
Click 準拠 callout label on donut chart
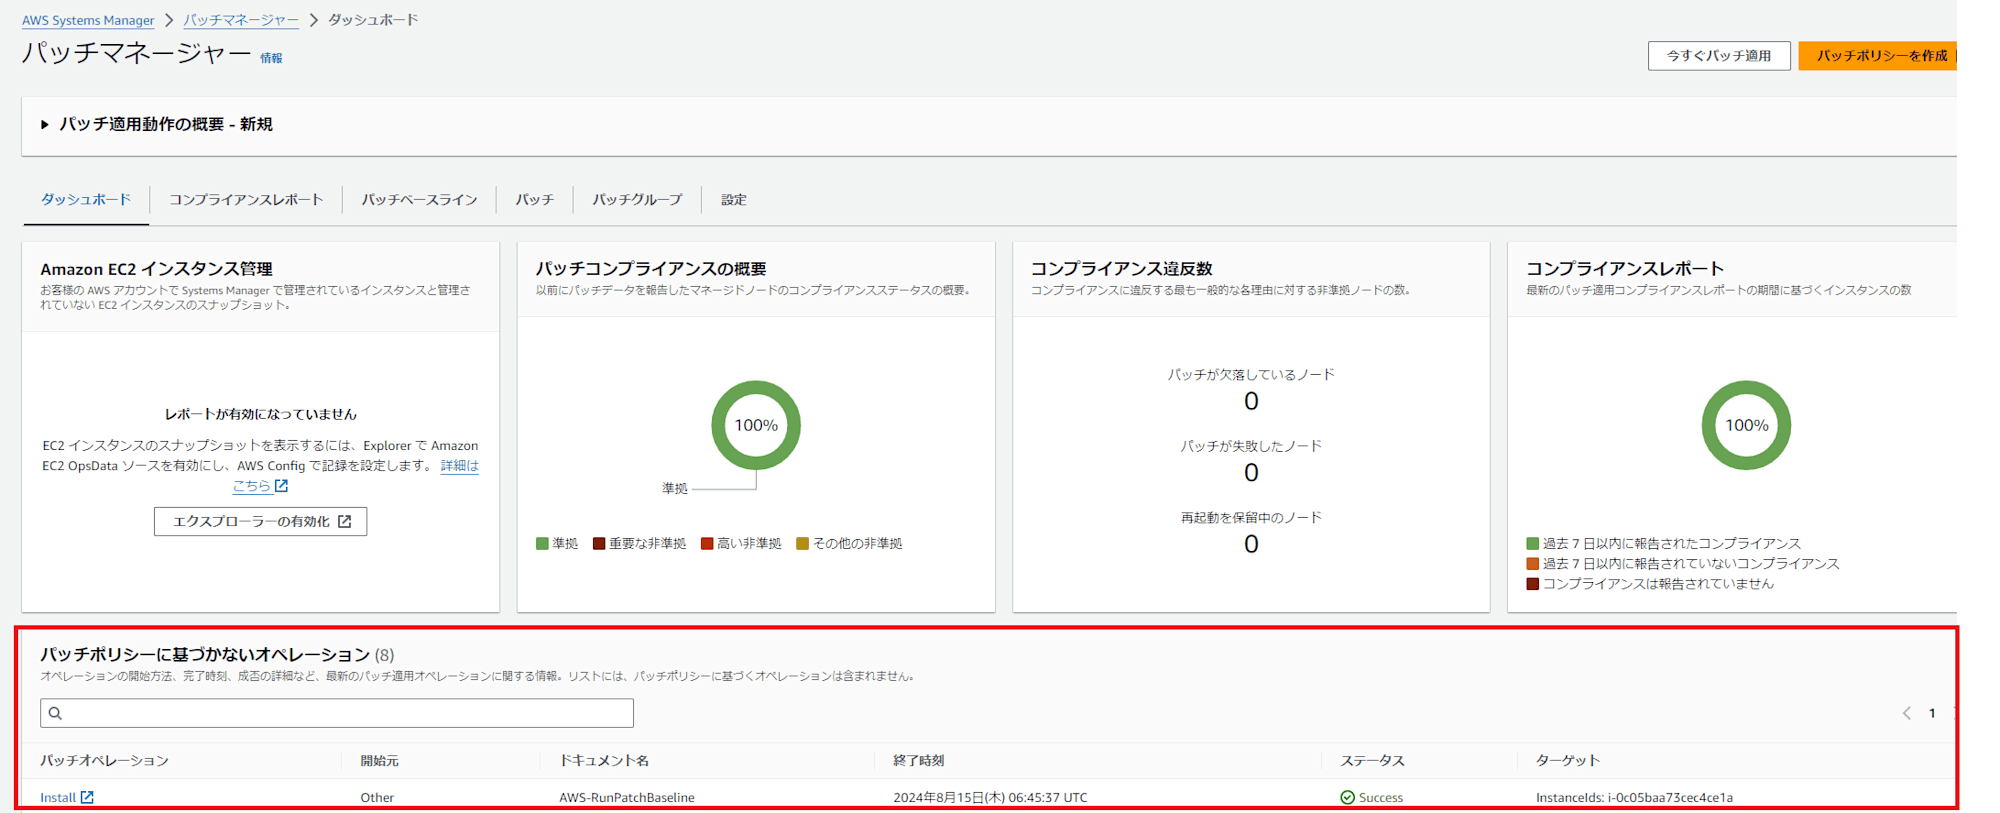pyautogui.click(x=674, y=488)
